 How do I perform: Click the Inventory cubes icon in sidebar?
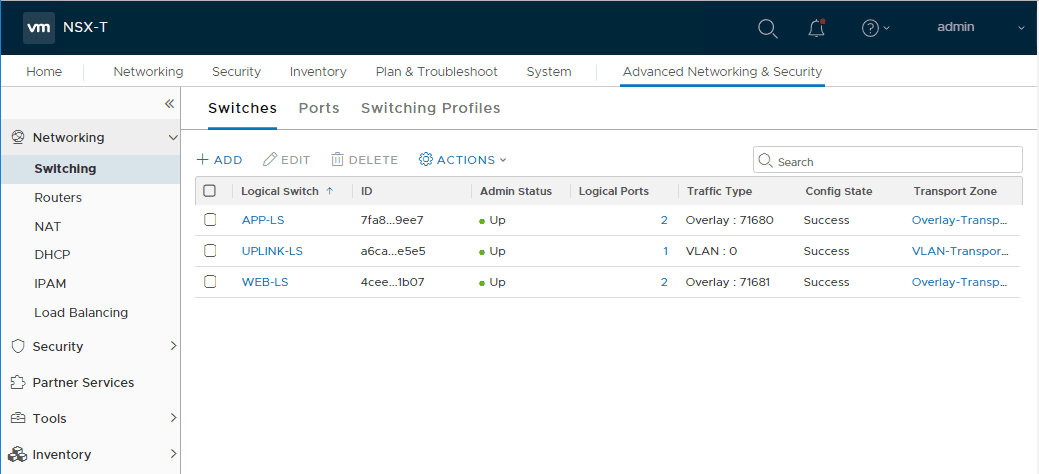point(17,454)
